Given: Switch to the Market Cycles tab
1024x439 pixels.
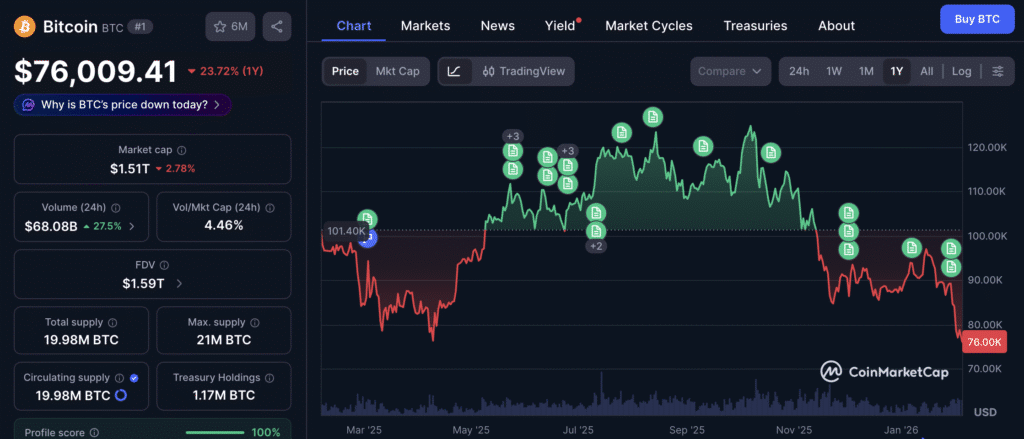Looking at the screenshot, I should pyautogui.click(x=648, y=26).
